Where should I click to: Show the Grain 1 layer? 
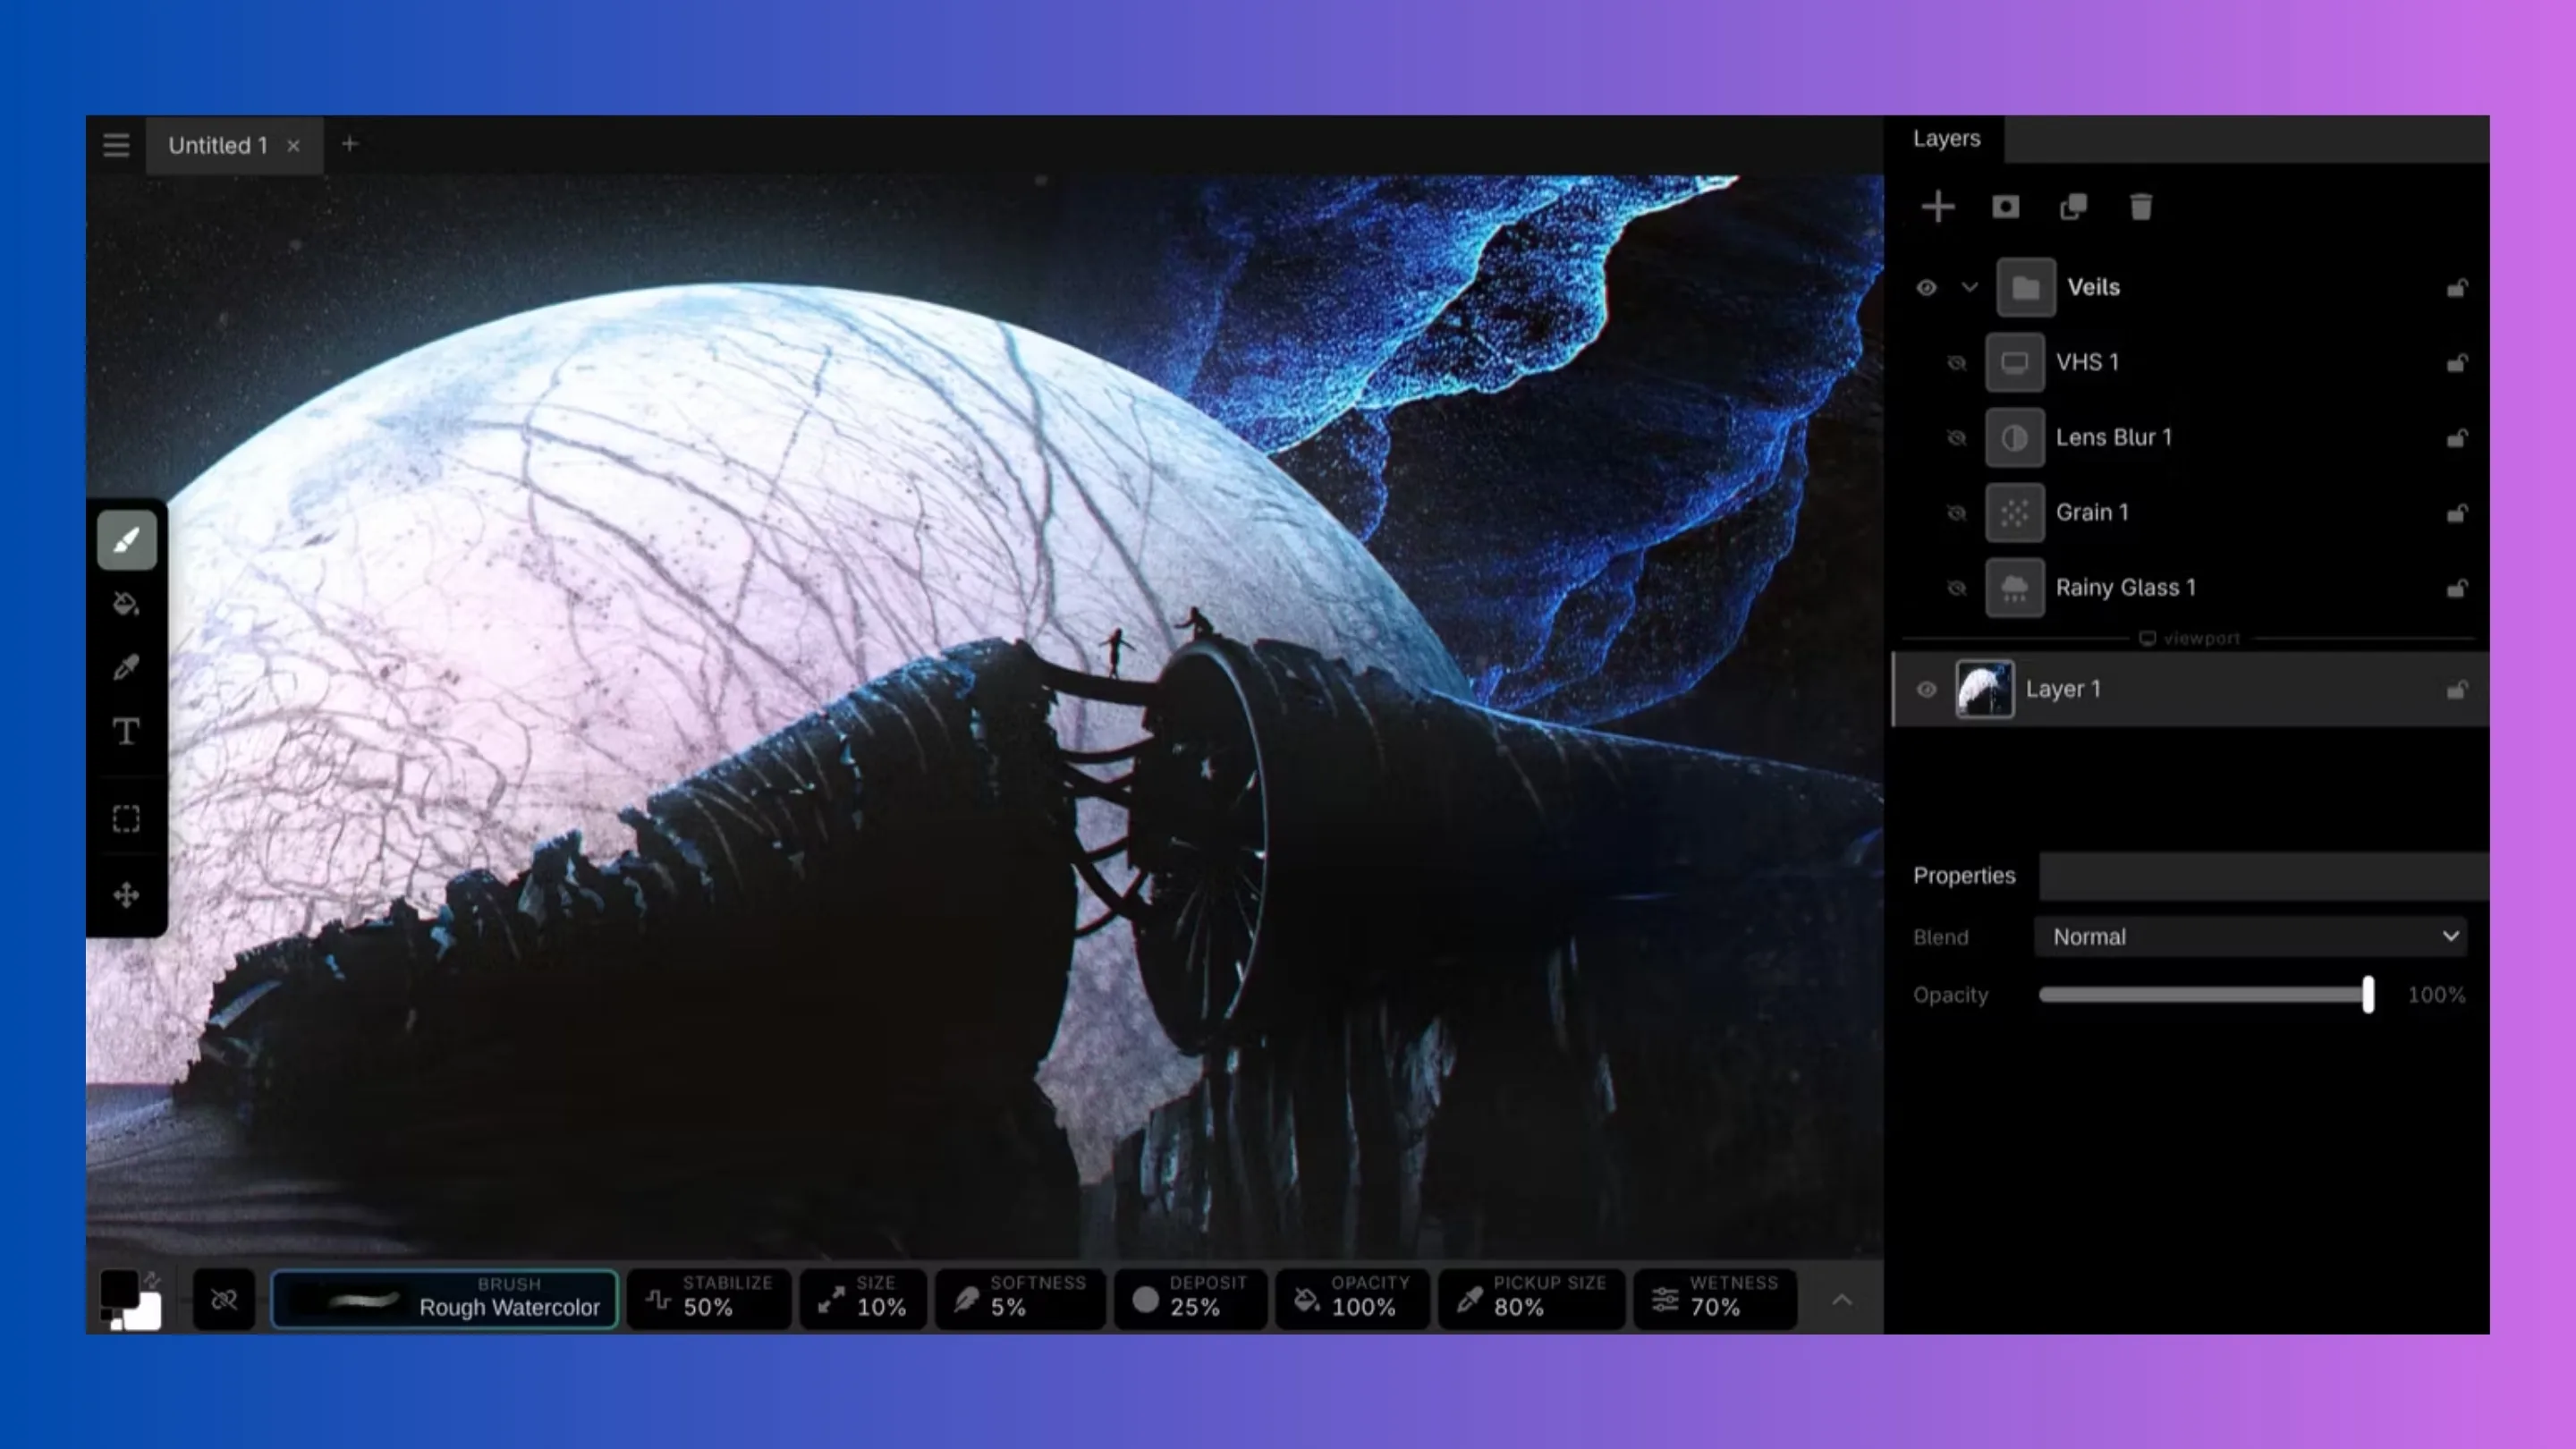click(1957, 513)
